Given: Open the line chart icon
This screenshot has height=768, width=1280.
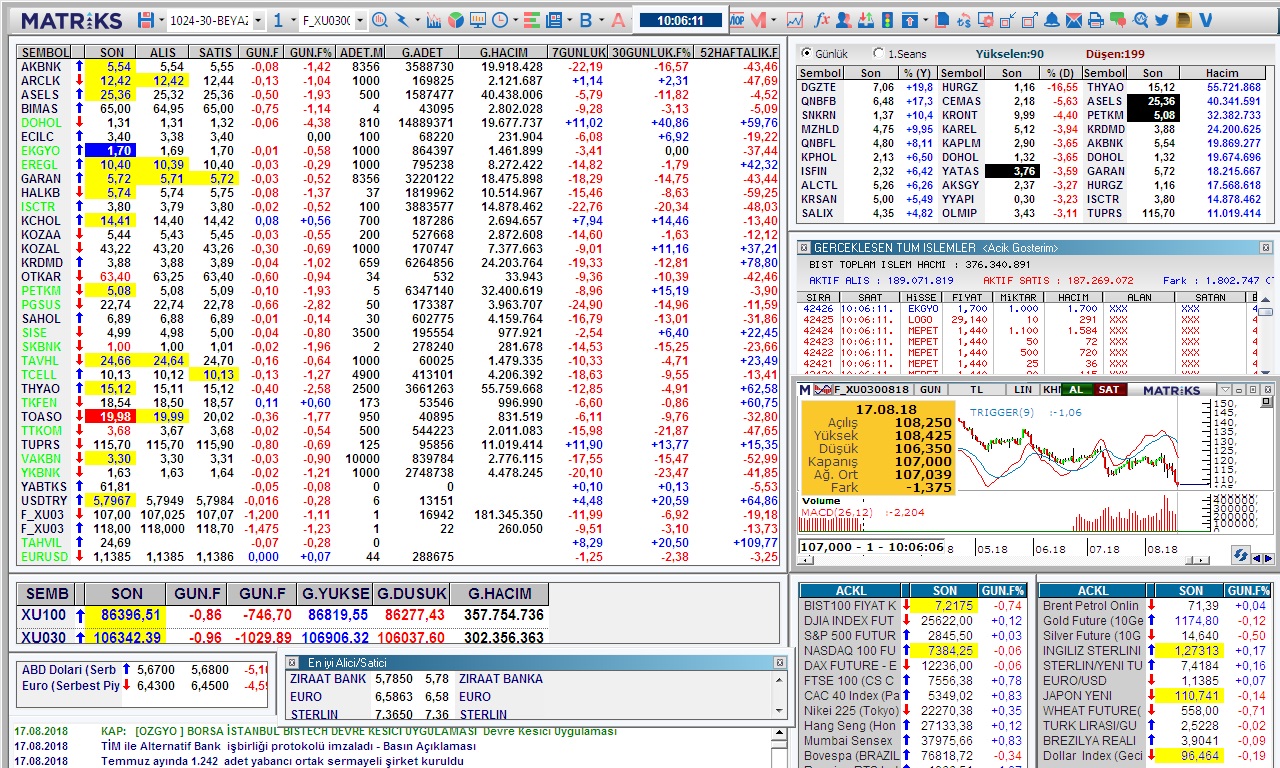Looking at the screenshot, I should click(794, 20).
